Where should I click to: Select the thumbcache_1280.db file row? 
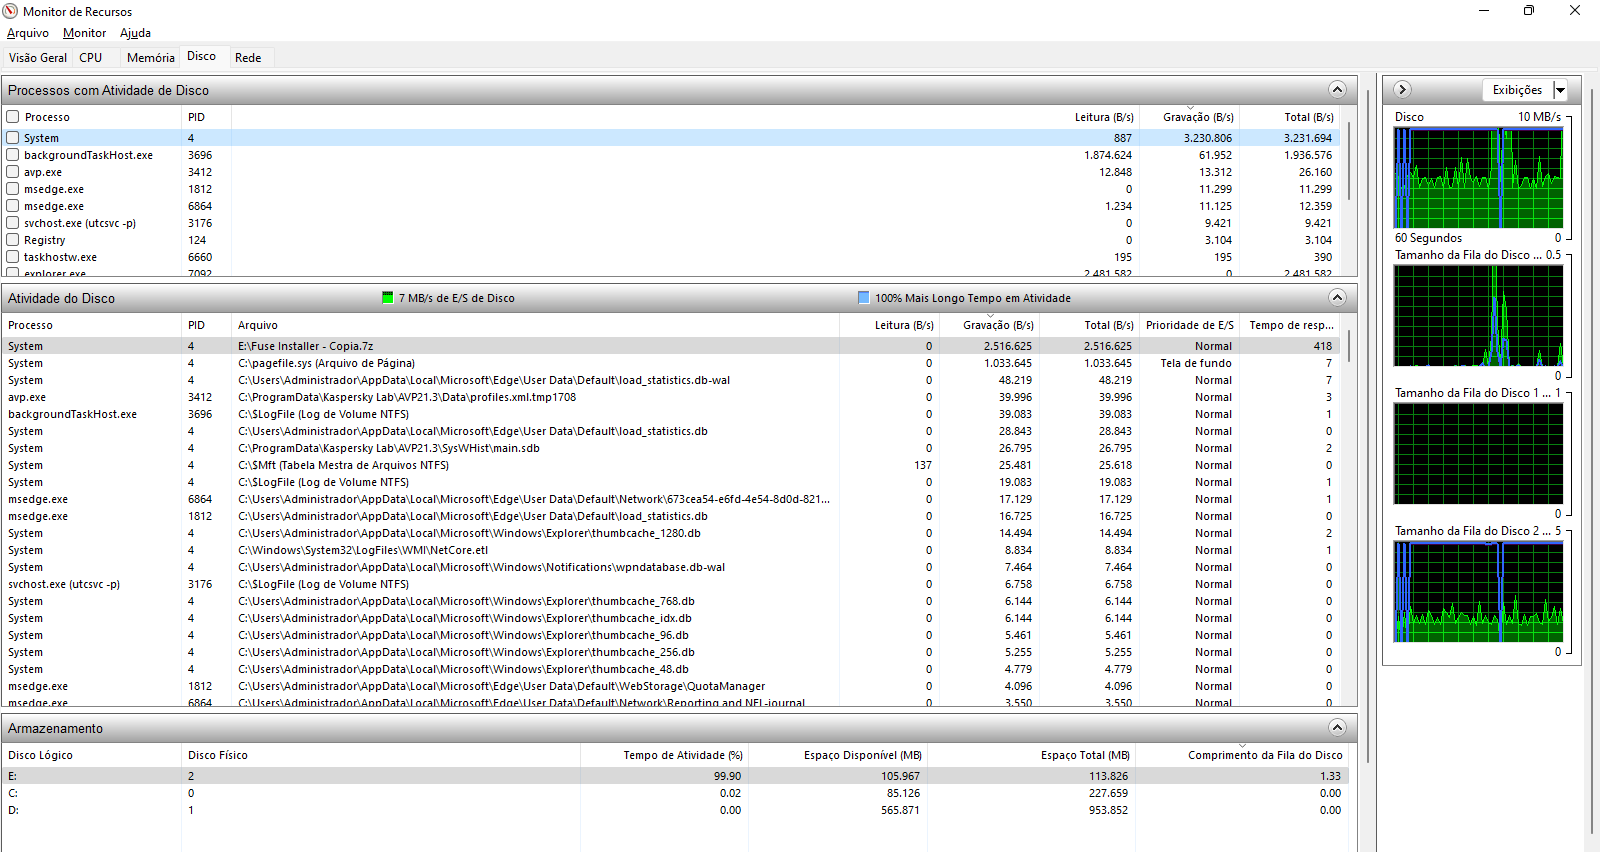coord(670,533)
